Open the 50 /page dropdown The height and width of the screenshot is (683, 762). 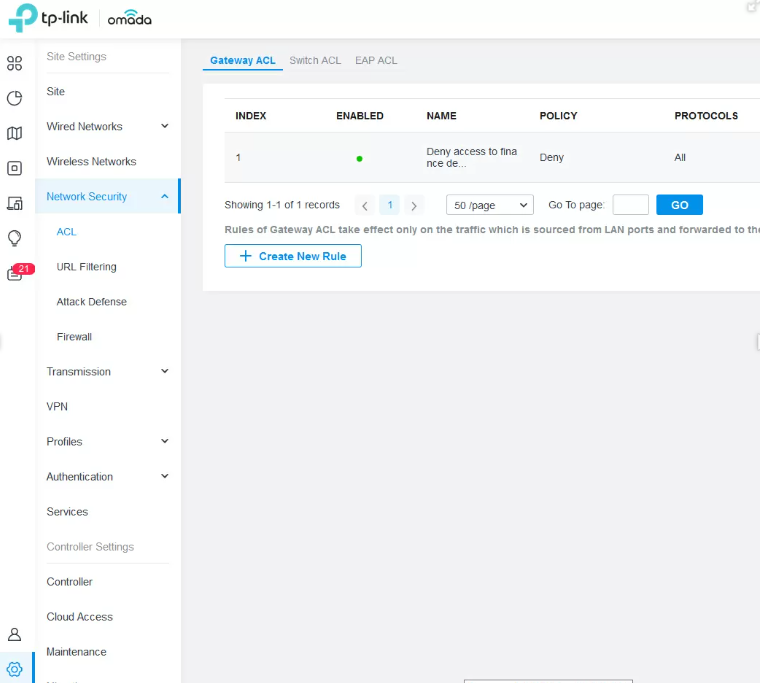489,205
